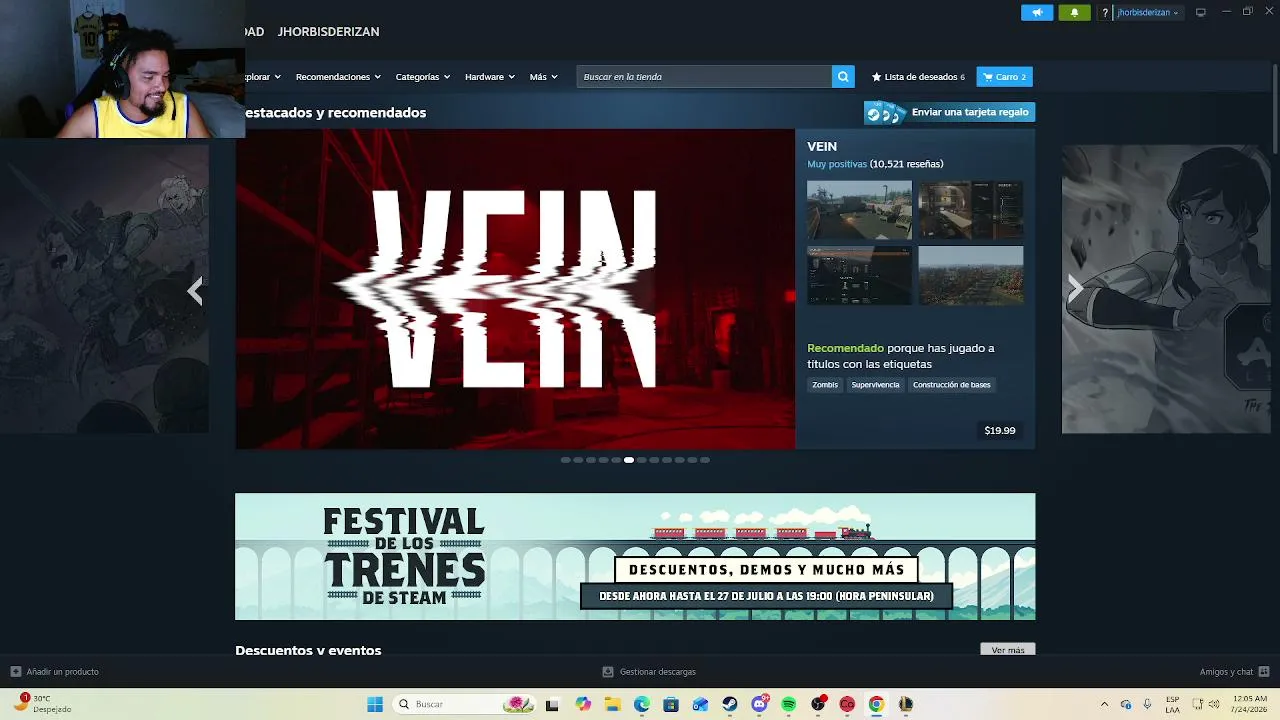Click the highlighted active carousel dot
Viewport: 1280px width, 720px height.
click(x=628, y=460)
